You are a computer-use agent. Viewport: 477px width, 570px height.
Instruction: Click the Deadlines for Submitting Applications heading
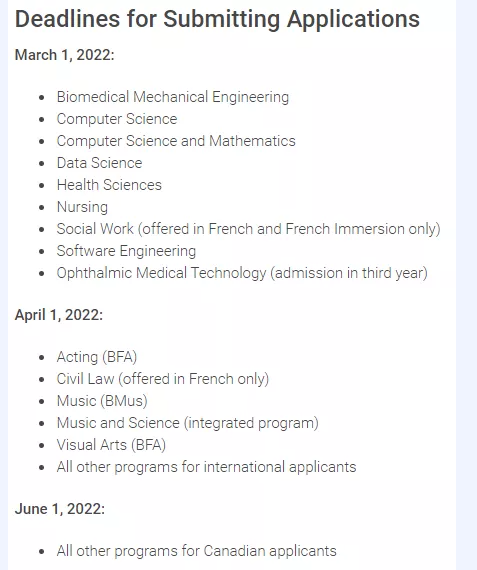pyautogui.click(x=217, y=19)
